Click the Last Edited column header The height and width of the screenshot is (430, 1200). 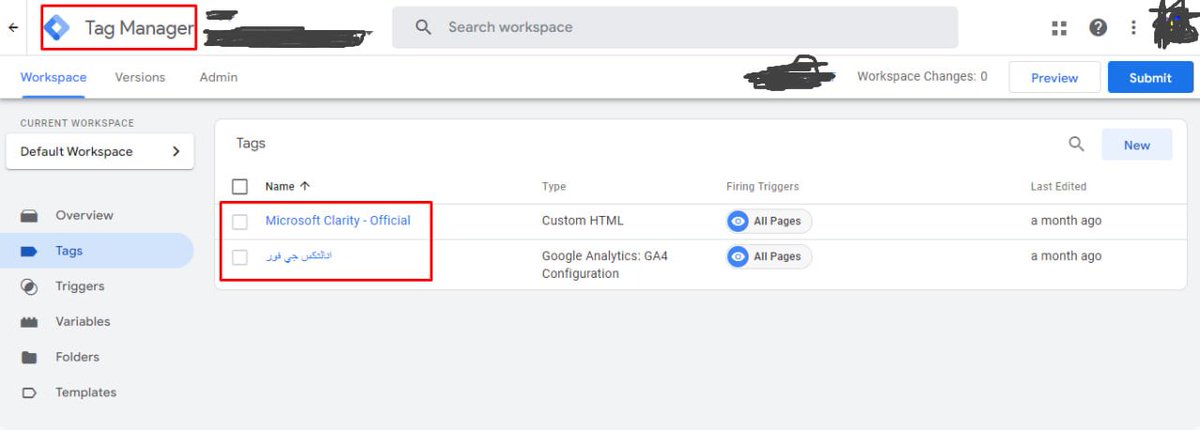pos(1058,187)
